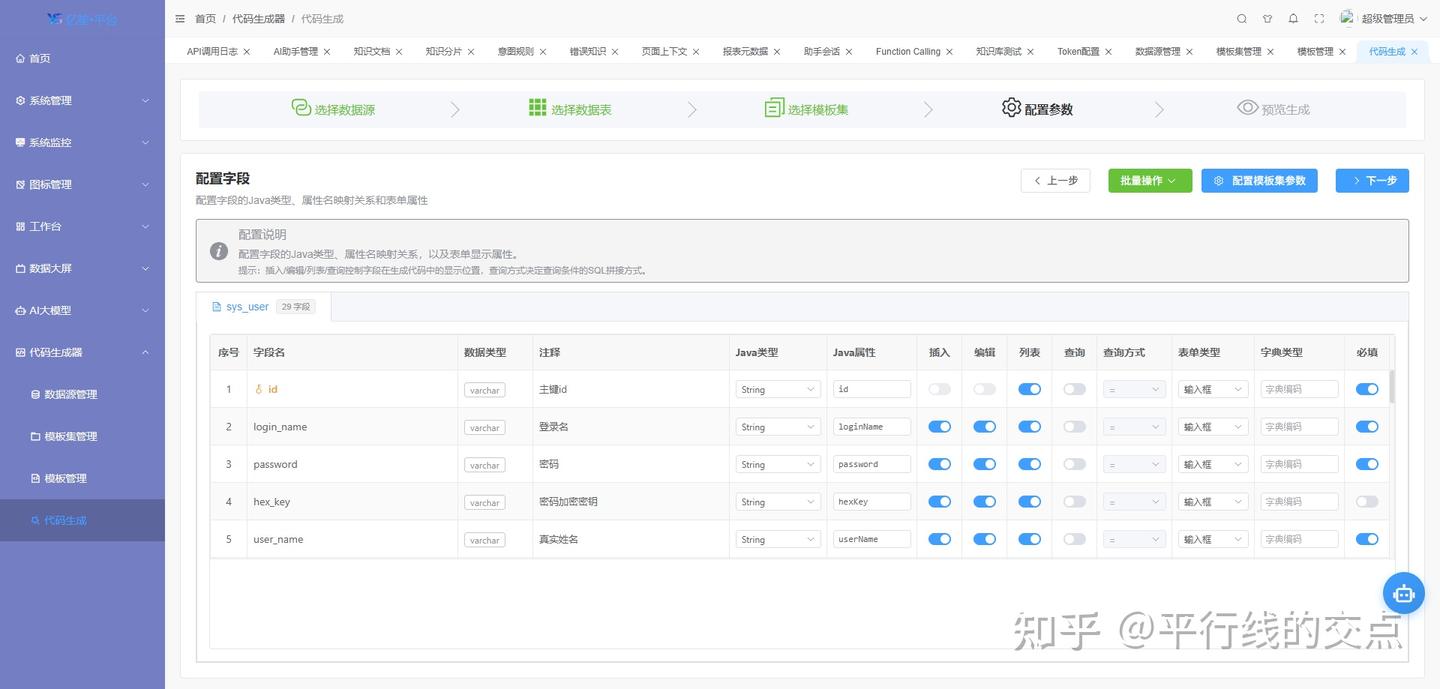The width and height of the screenshot is (1440, 689).
Task: Toggle 插入 switch for login_name row
Action: point(939,427)
